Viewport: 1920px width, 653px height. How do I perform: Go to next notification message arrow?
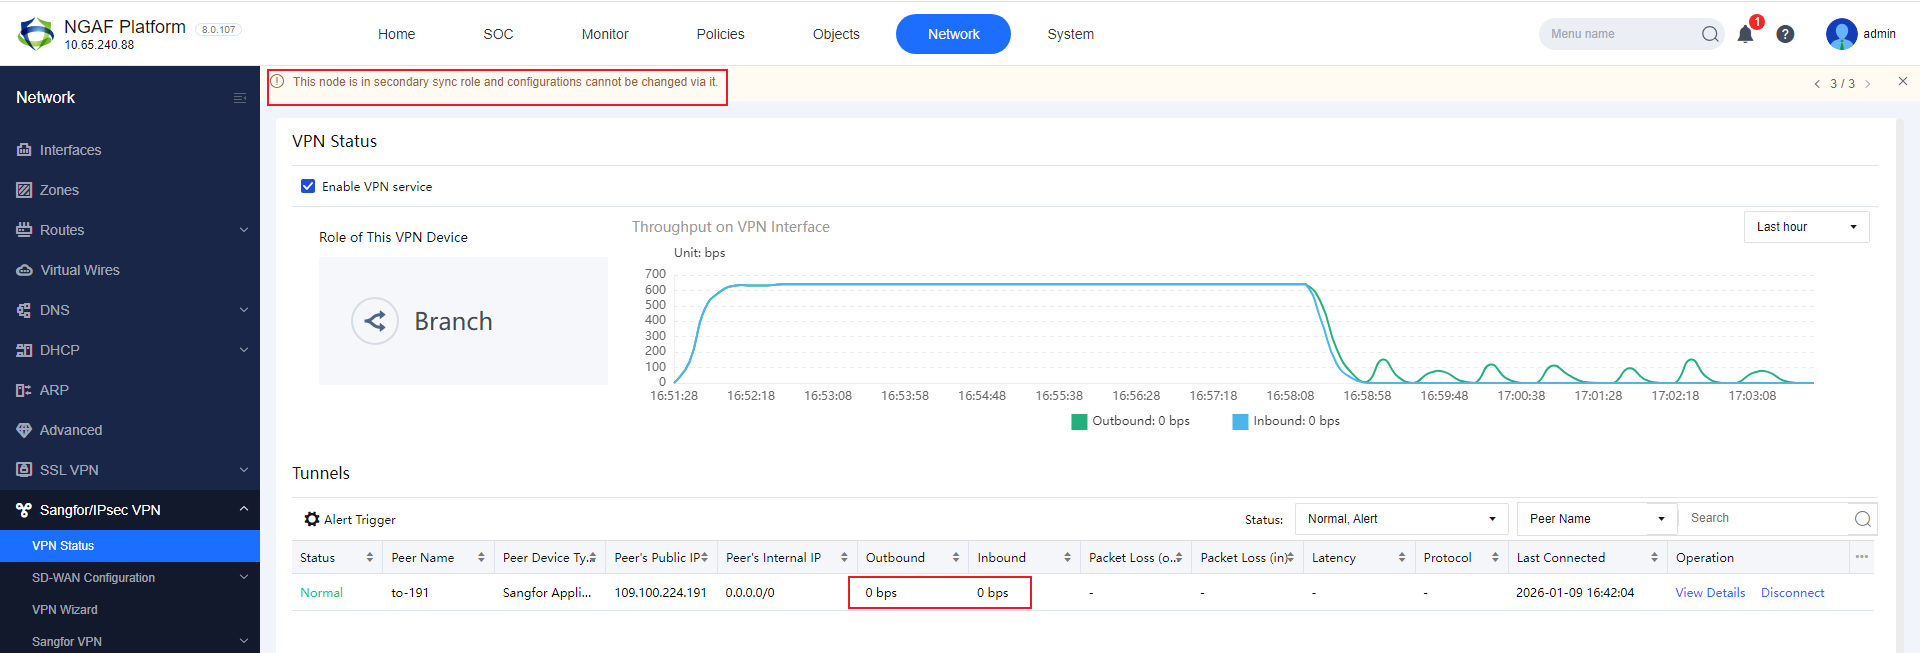pos(1867,84)
